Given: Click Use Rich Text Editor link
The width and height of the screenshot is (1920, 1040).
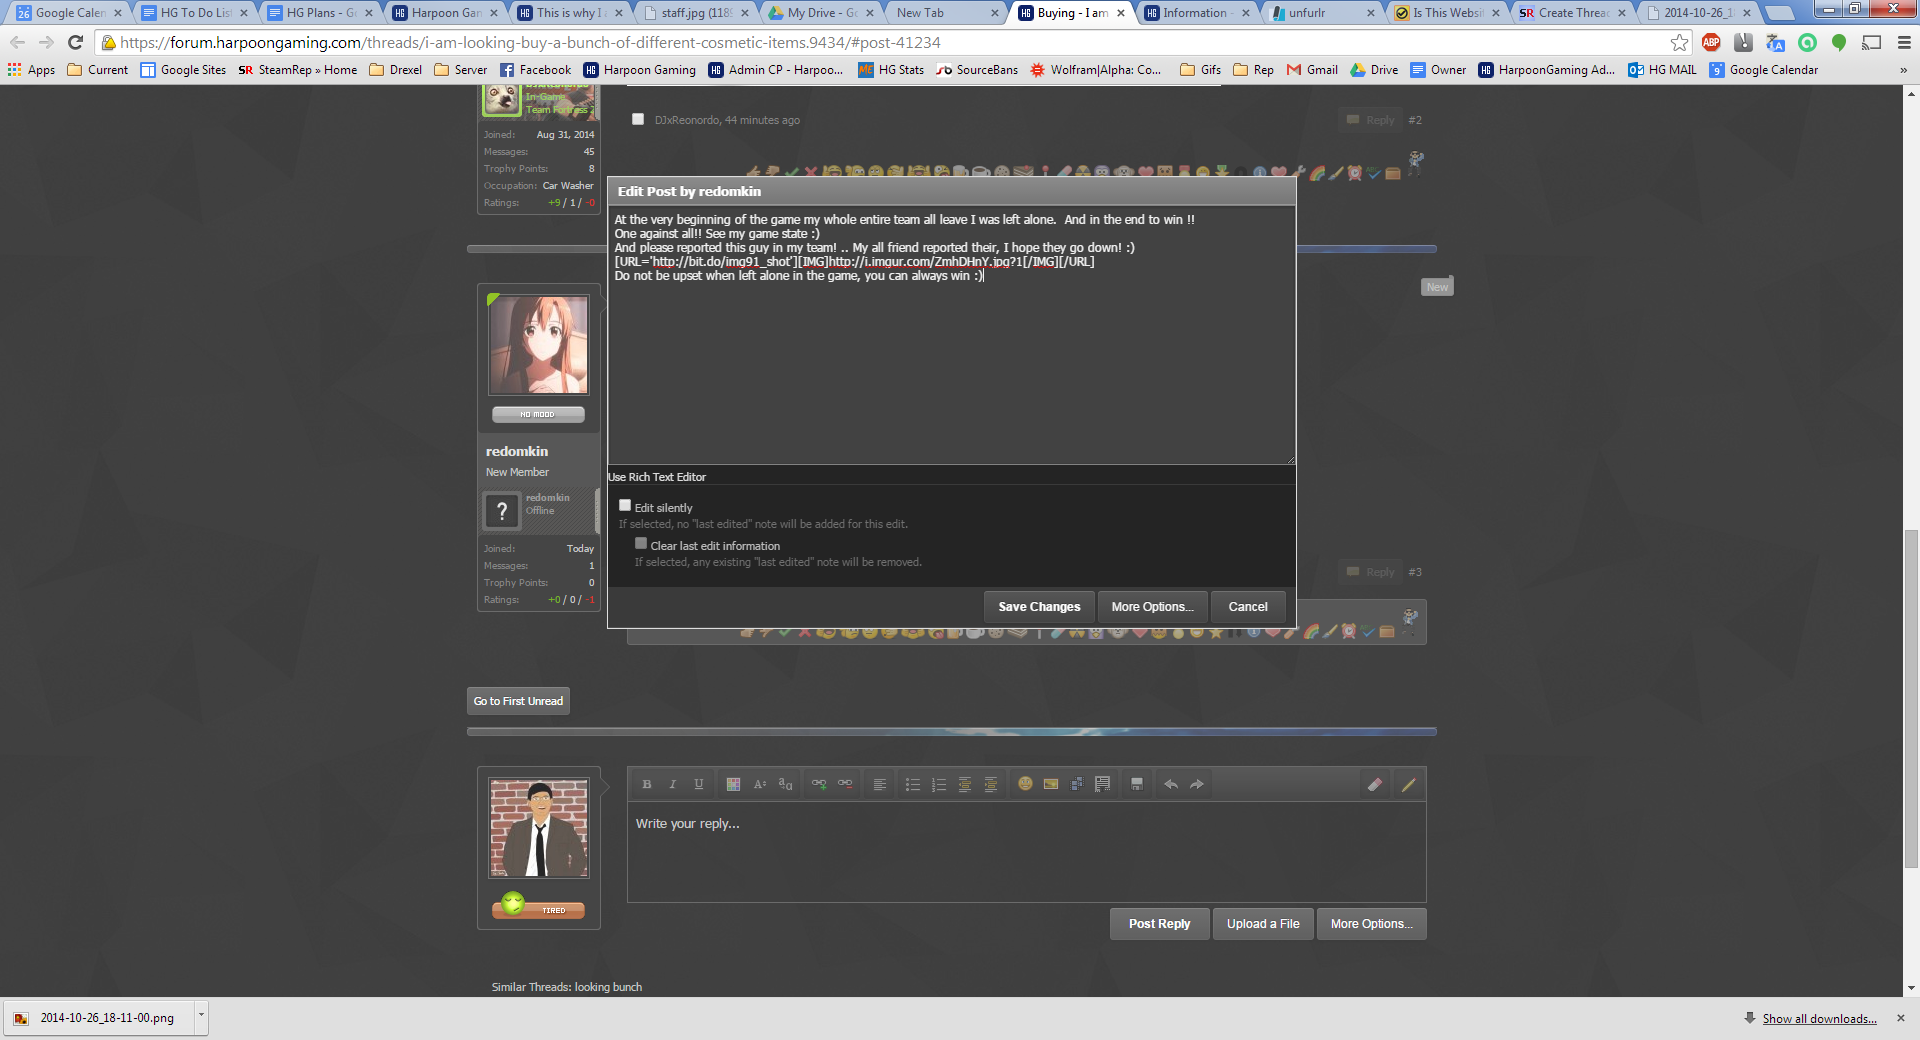Looking at the screenshot, I should coord(657,477).
